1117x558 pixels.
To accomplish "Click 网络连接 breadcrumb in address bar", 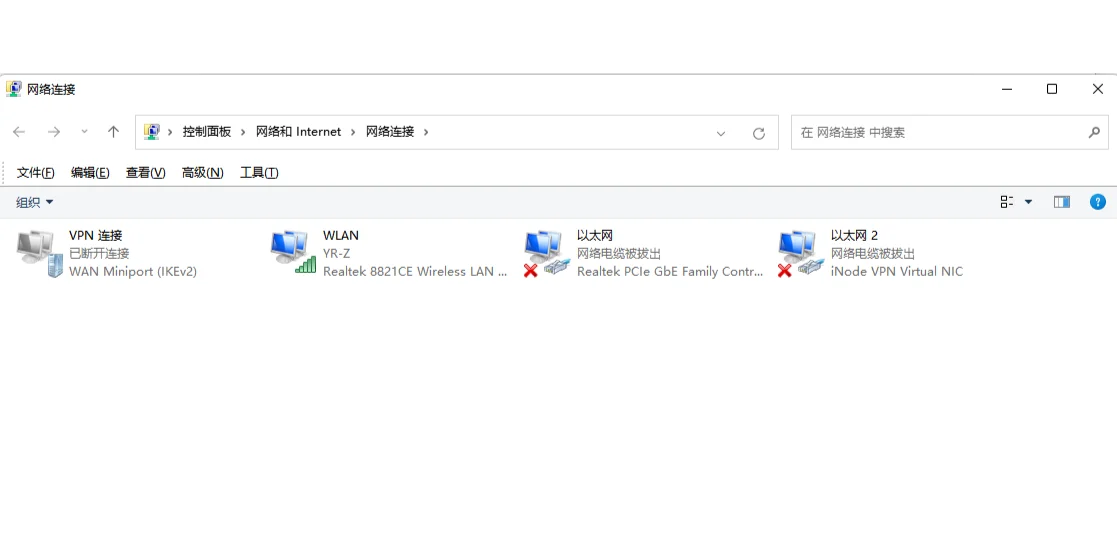I will 390,132.
